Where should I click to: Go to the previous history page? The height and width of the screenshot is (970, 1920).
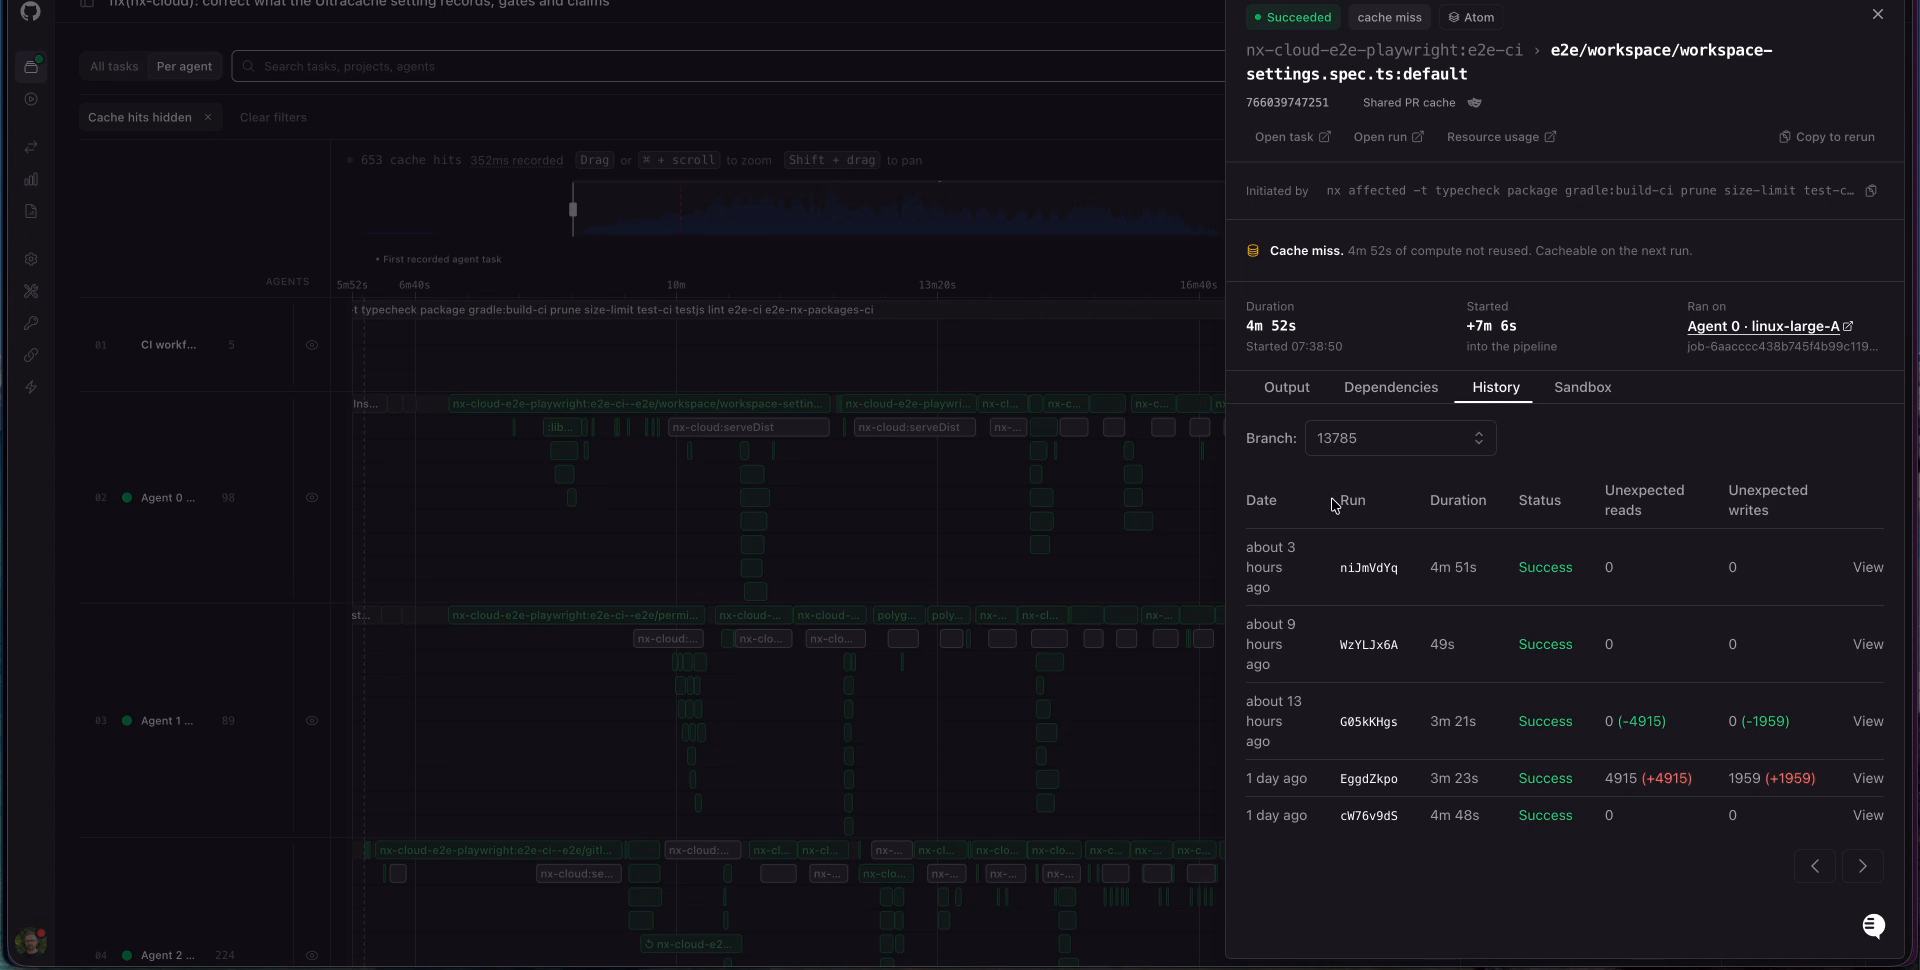click(1814, 866)
